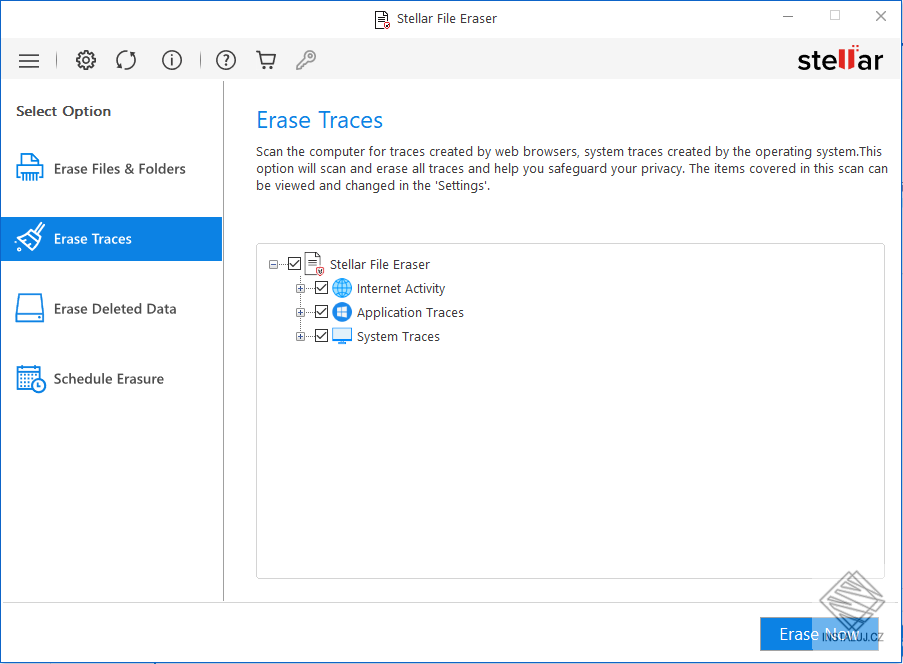Viewport: 903px width, 664px height.
Task: Collapse the Stellar File Eraser tree node
Action: (273, 264)
